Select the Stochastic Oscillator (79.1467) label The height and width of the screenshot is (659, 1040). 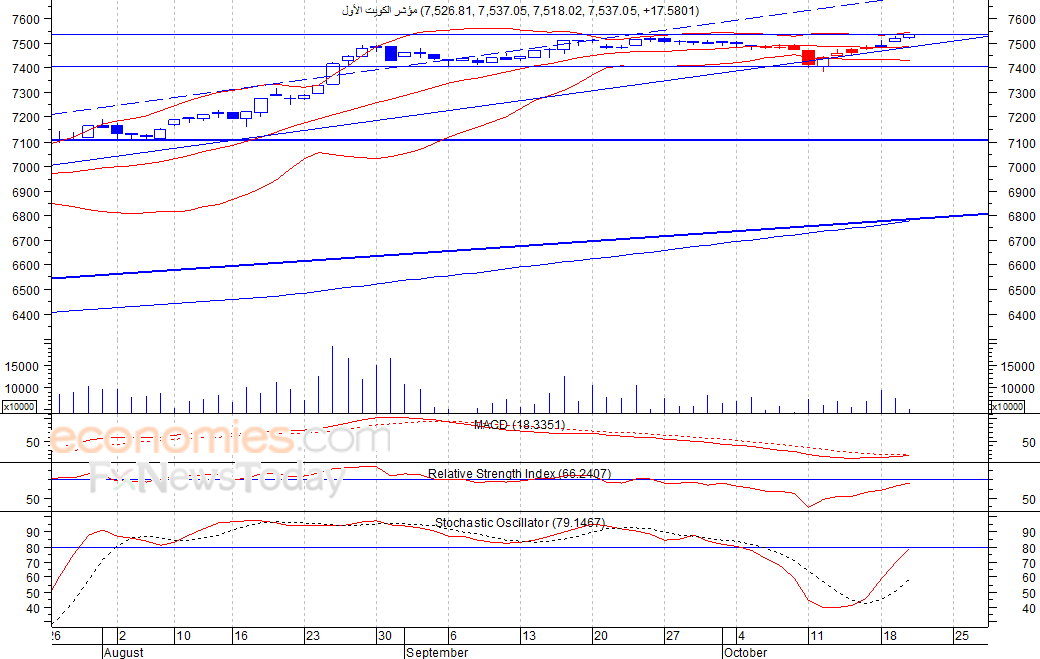(520, 522)
